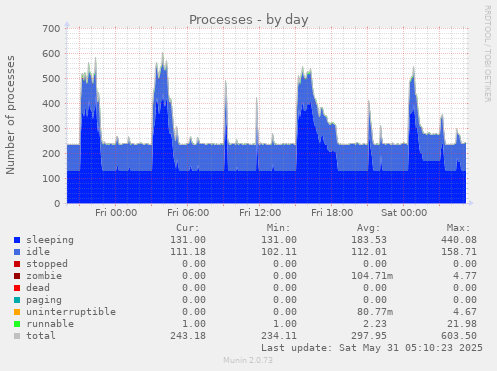Image resolution: width=497 pixels, height=371 pixels.
Task: Click the 'Fri 12:00' x-axis label
Action: (260, 213)
